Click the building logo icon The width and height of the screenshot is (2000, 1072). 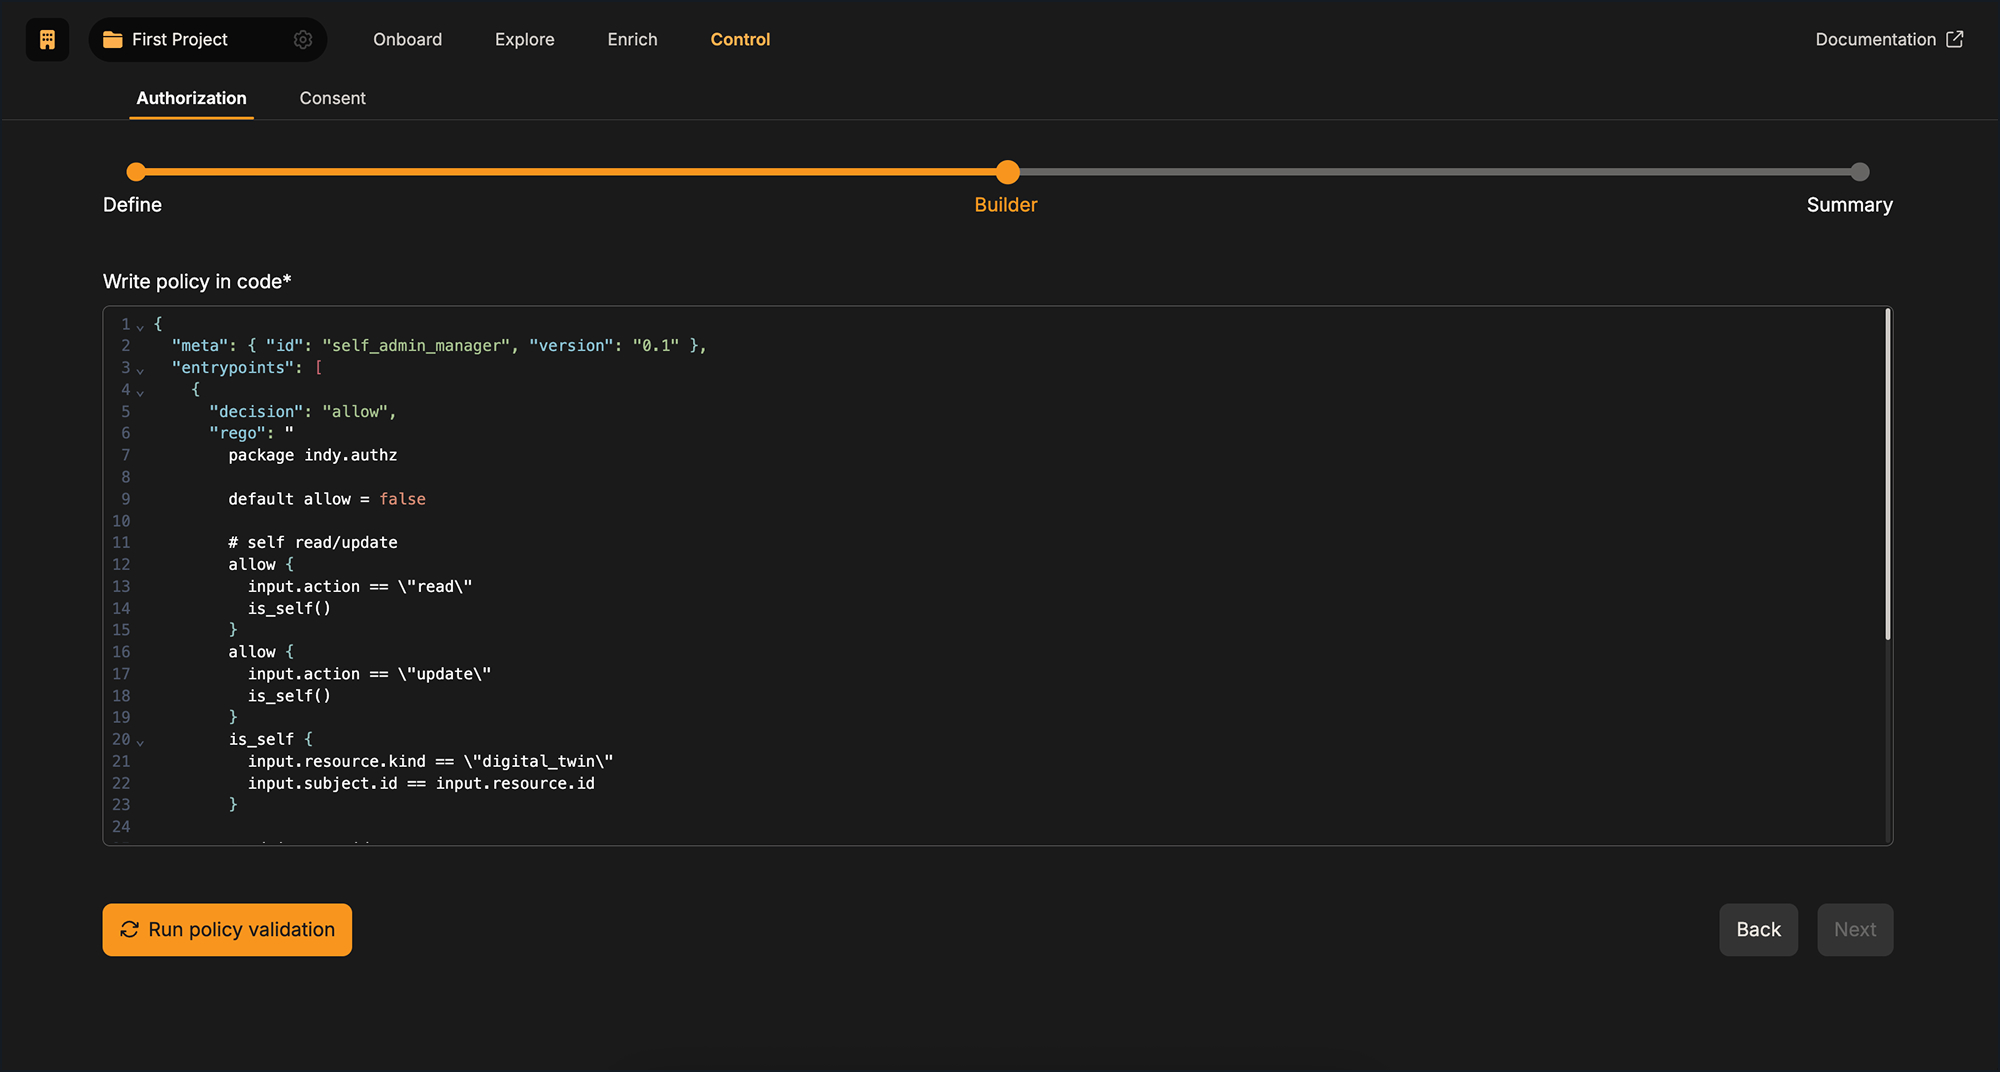click(x=47, y=40)
